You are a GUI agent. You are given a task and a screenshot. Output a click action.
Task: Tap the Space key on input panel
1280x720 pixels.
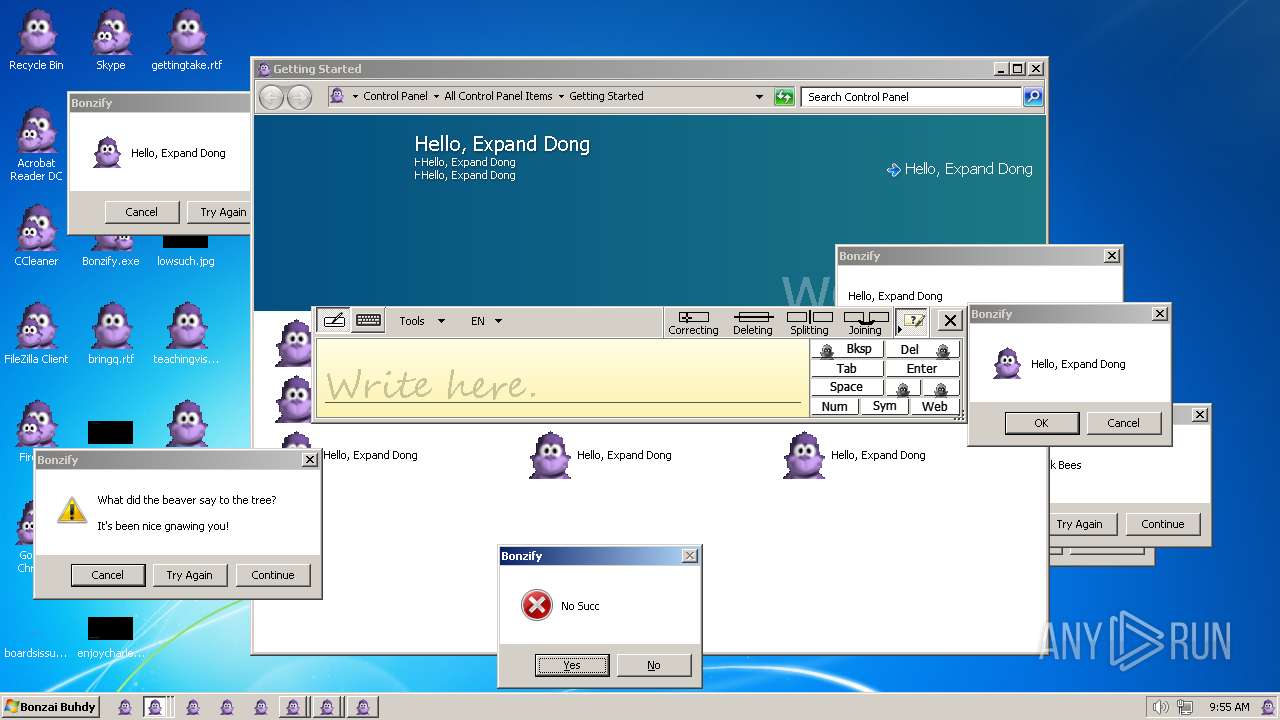coord(847,388)
